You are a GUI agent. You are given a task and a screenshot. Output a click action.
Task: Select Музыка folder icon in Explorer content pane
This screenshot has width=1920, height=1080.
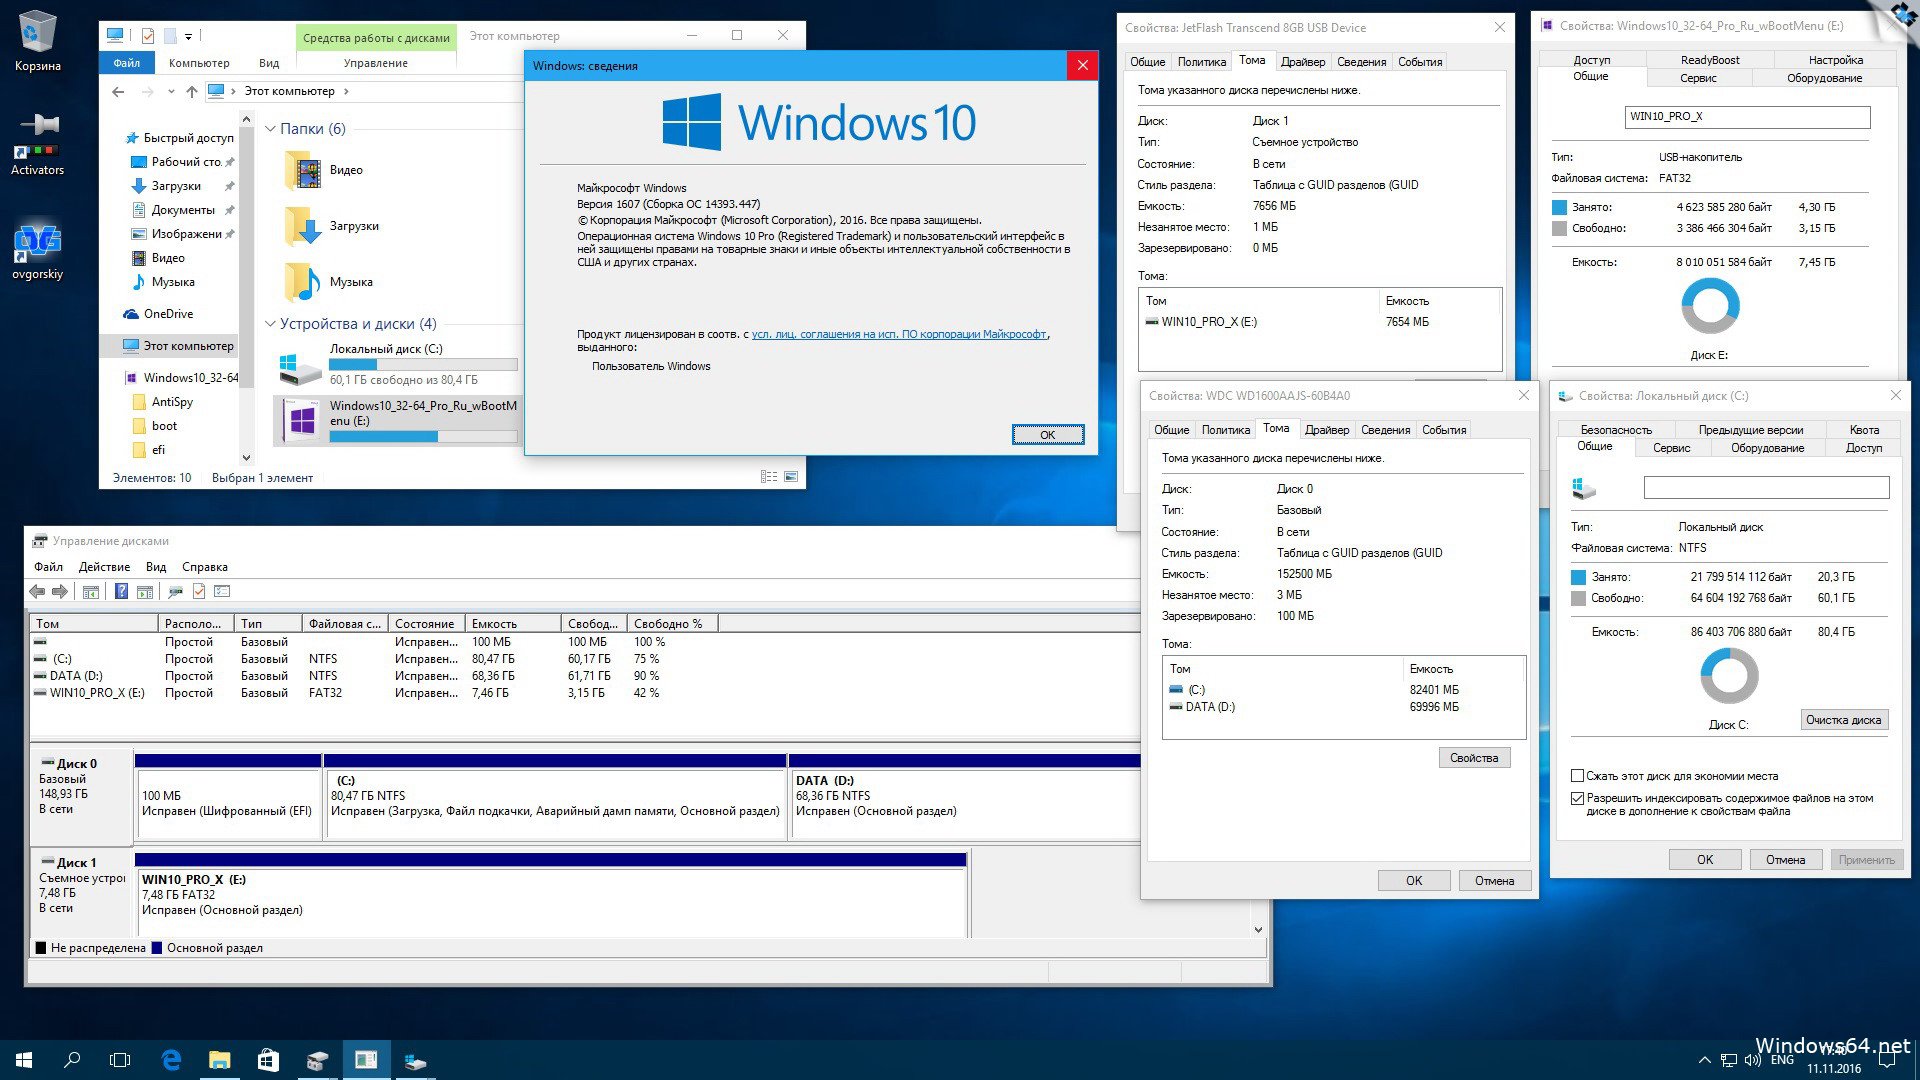pos(303,282)
